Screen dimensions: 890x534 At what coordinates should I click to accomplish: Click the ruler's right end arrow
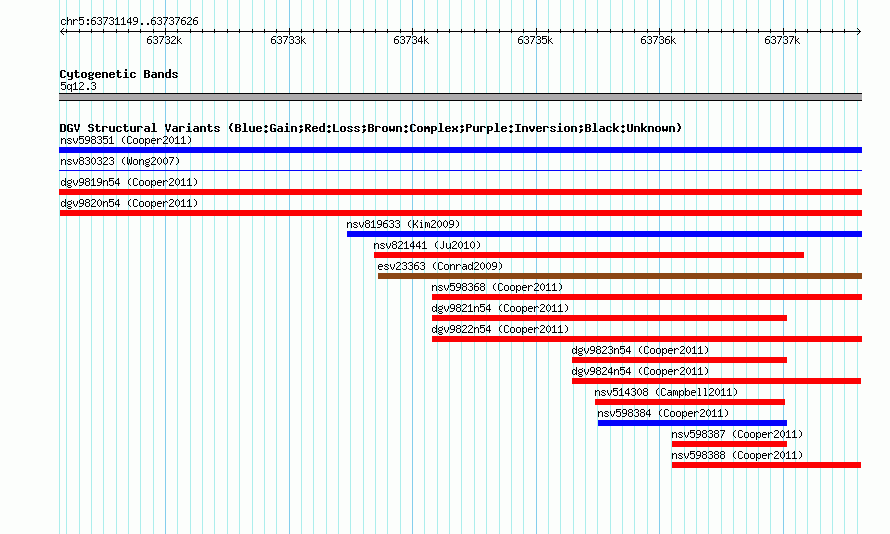click(859, 32)
